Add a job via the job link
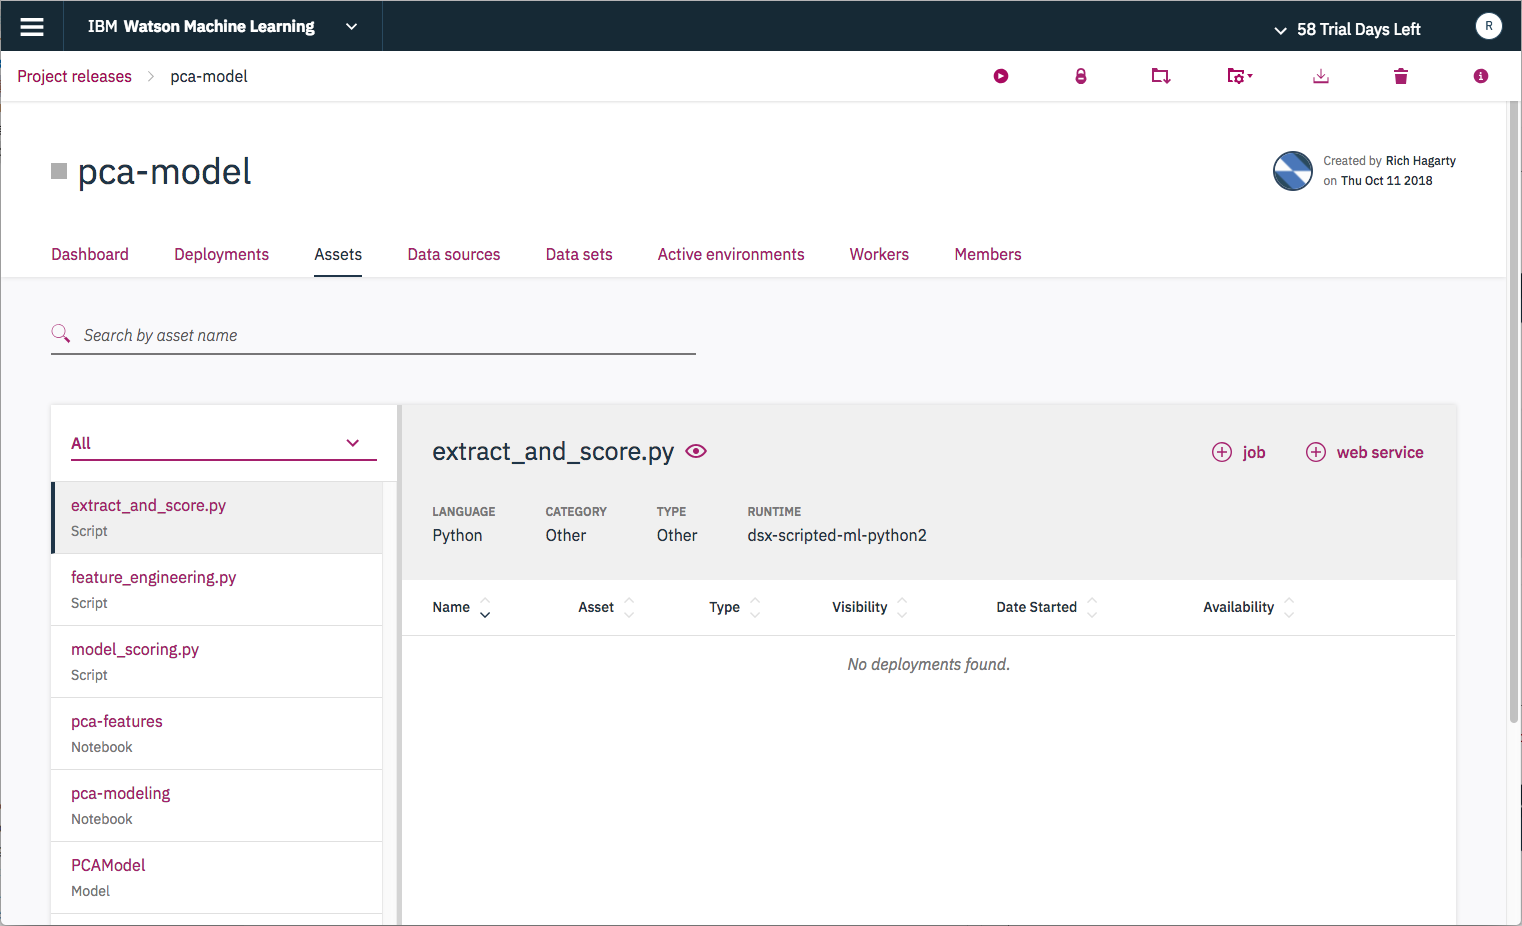Image resolution: width=1522 pixels, height=926 pixels. [1254, 452]
